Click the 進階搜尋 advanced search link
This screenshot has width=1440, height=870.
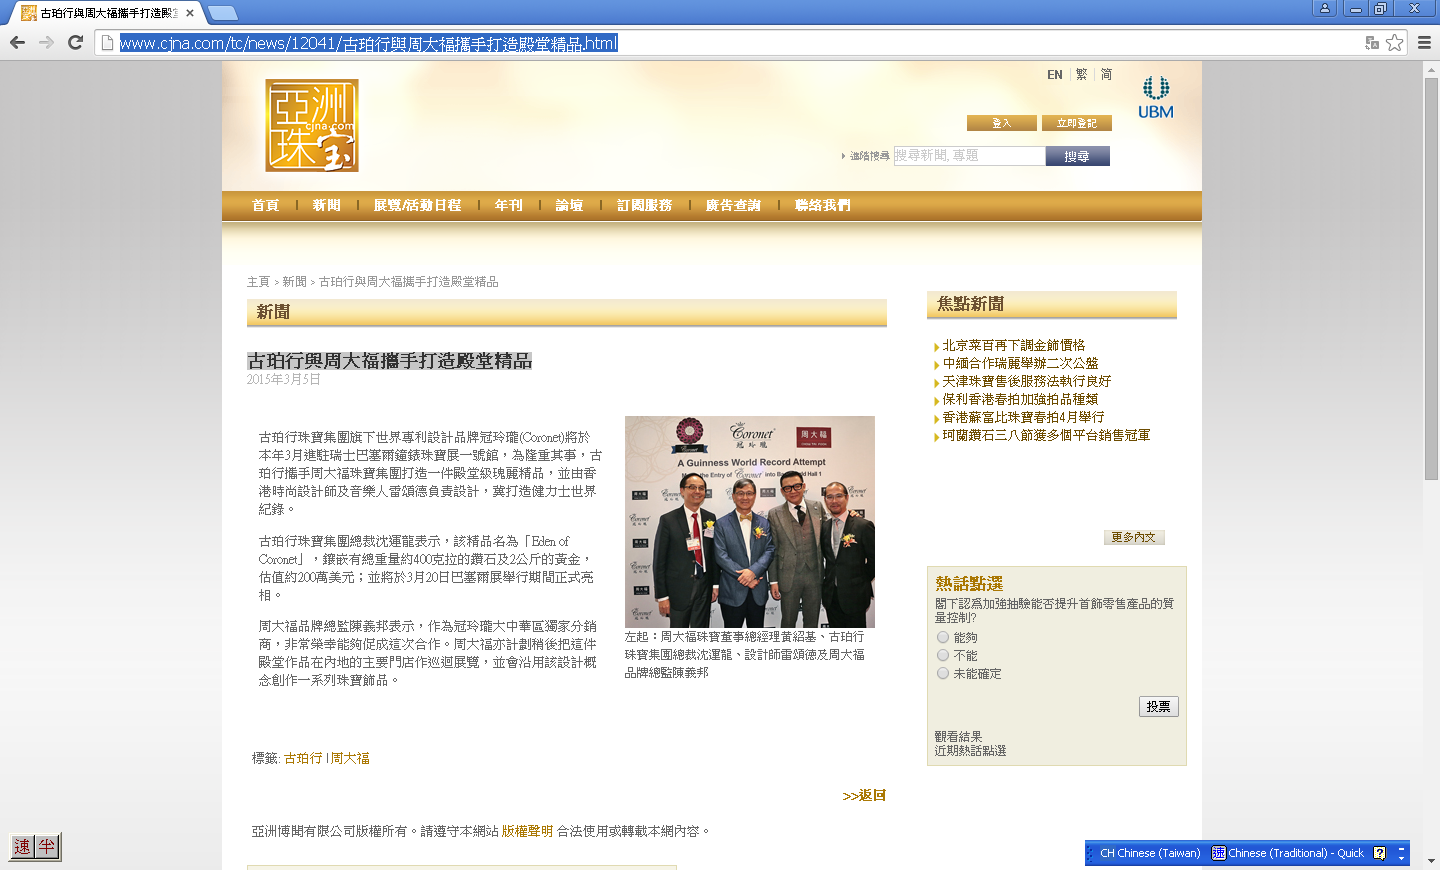(869, 156)
